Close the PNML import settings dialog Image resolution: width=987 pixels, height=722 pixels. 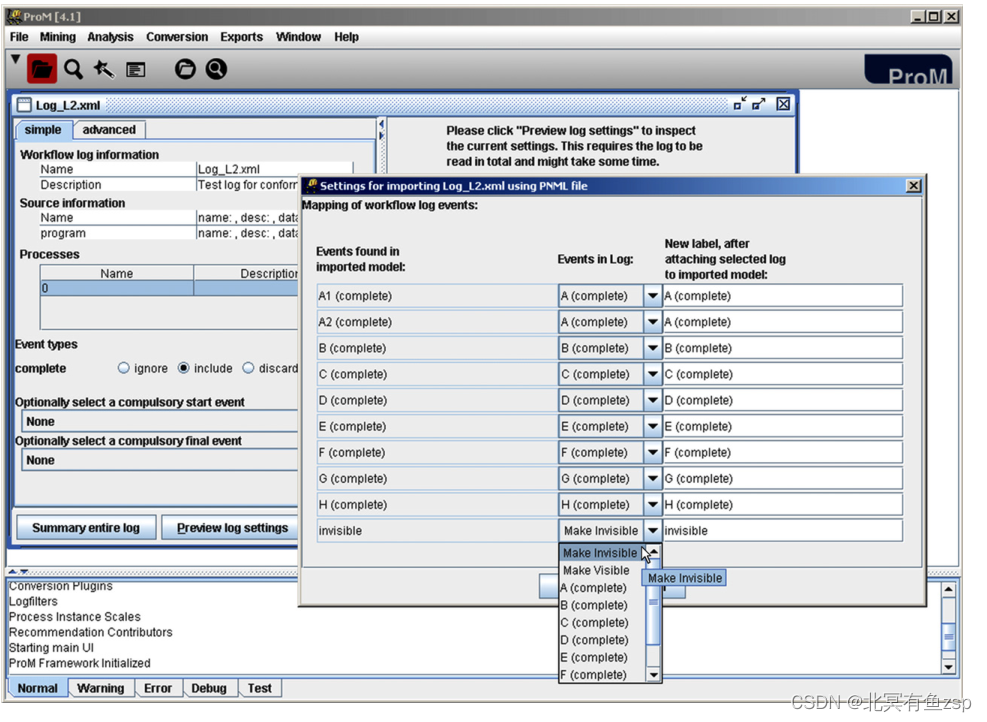913,186
